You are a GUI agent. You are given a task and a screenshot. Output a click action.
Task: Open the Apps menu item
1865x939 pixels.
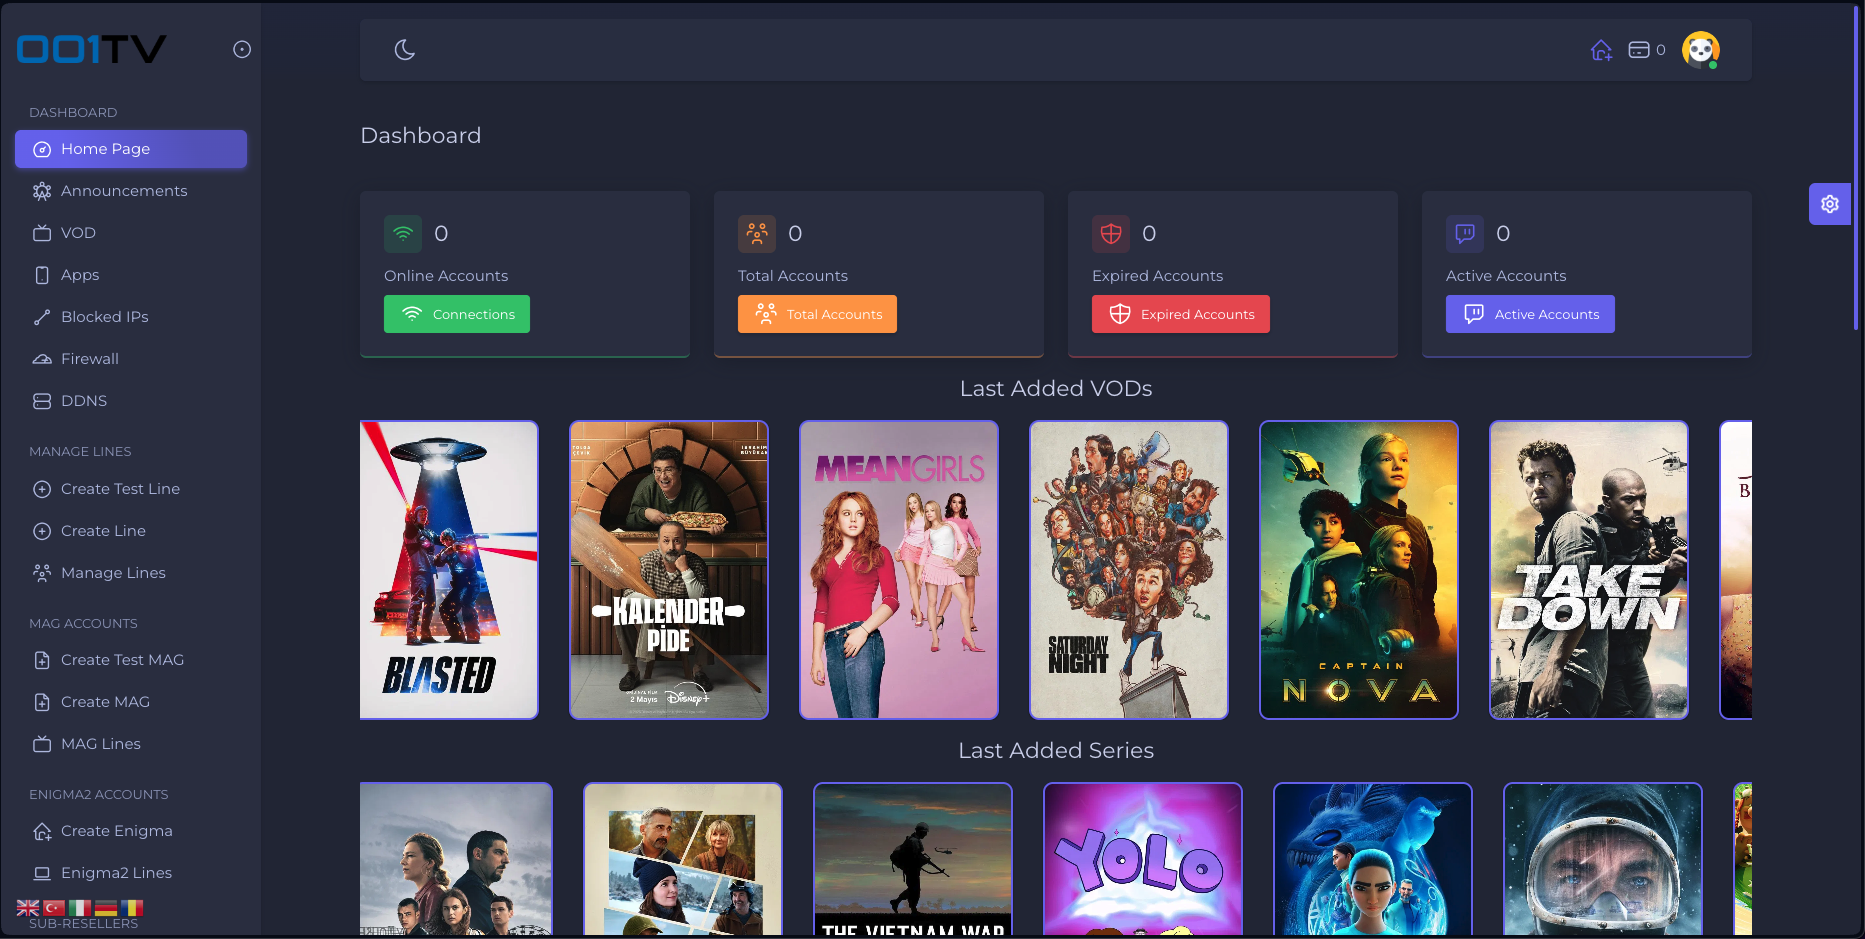tap(131, 275)
